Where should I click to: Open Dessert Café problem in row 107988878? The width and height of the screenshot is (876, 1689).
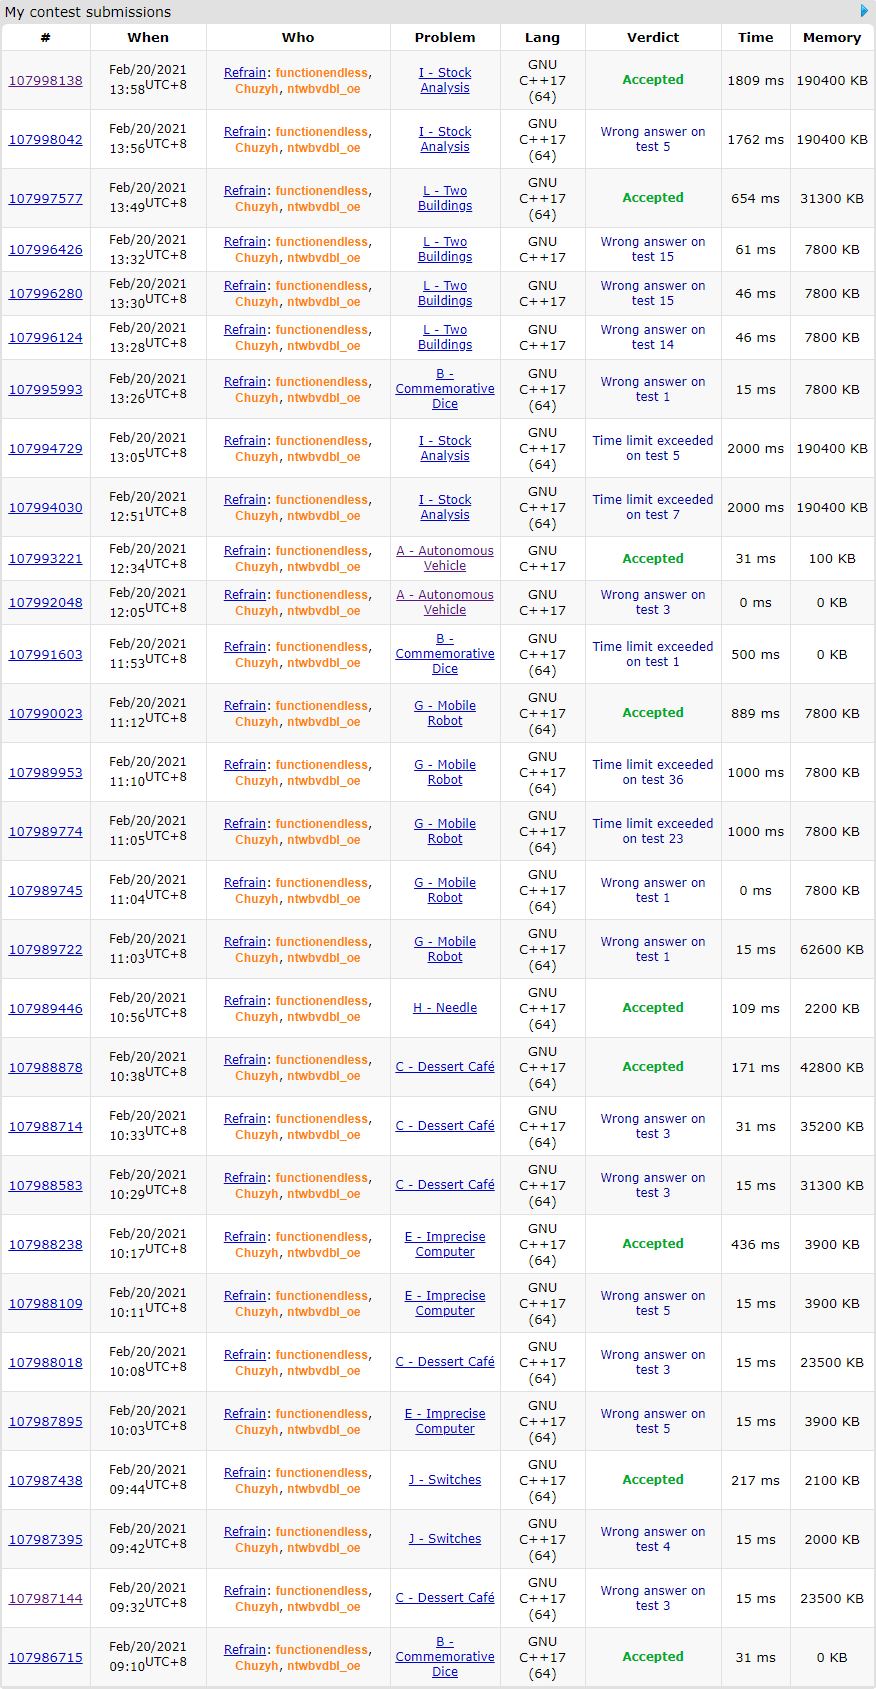(x=445, y=1067)
